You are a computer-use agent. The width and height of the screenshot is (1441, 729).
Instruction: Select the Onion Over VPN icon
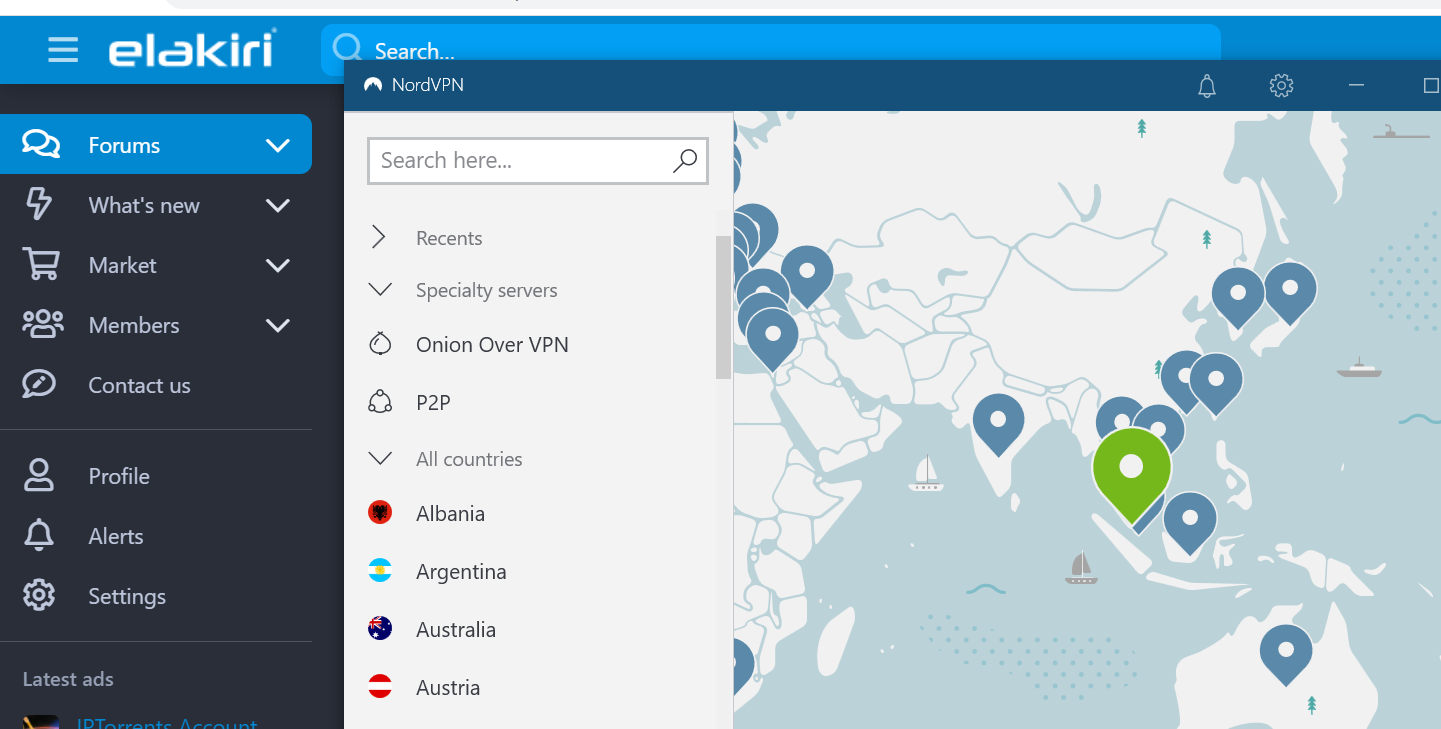click(380, 344)
